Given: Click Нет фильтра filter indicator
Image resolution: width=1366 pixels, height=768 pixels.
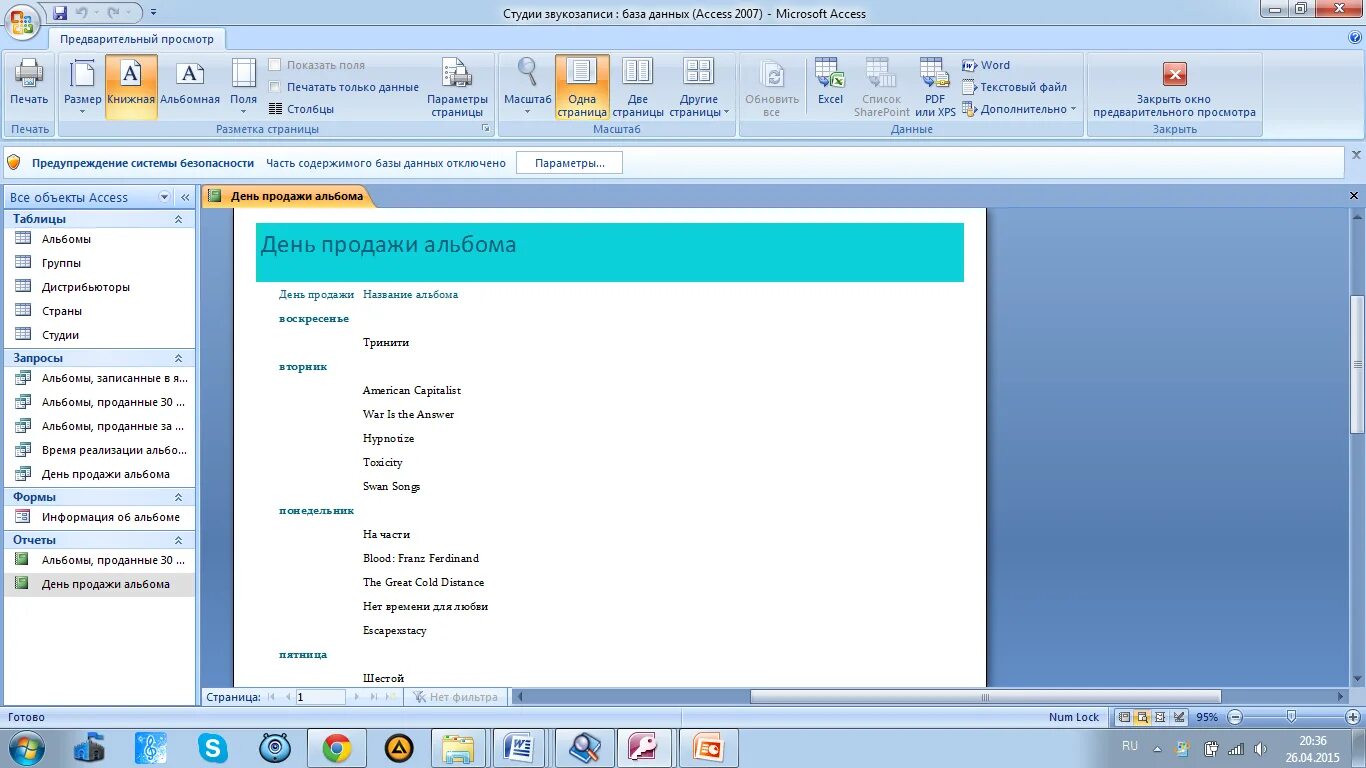Looking at the screenshot, I should pos(455,697).
